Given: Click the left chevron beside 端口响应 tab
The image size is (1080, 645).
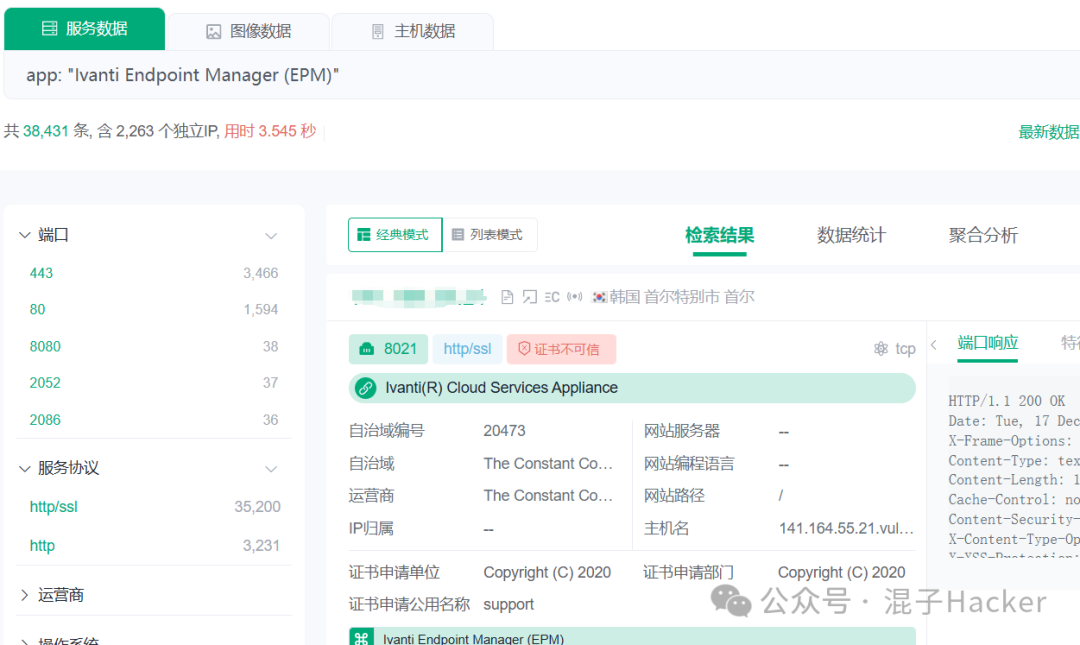Looking at the screenshot, I should tap(935, 345).
